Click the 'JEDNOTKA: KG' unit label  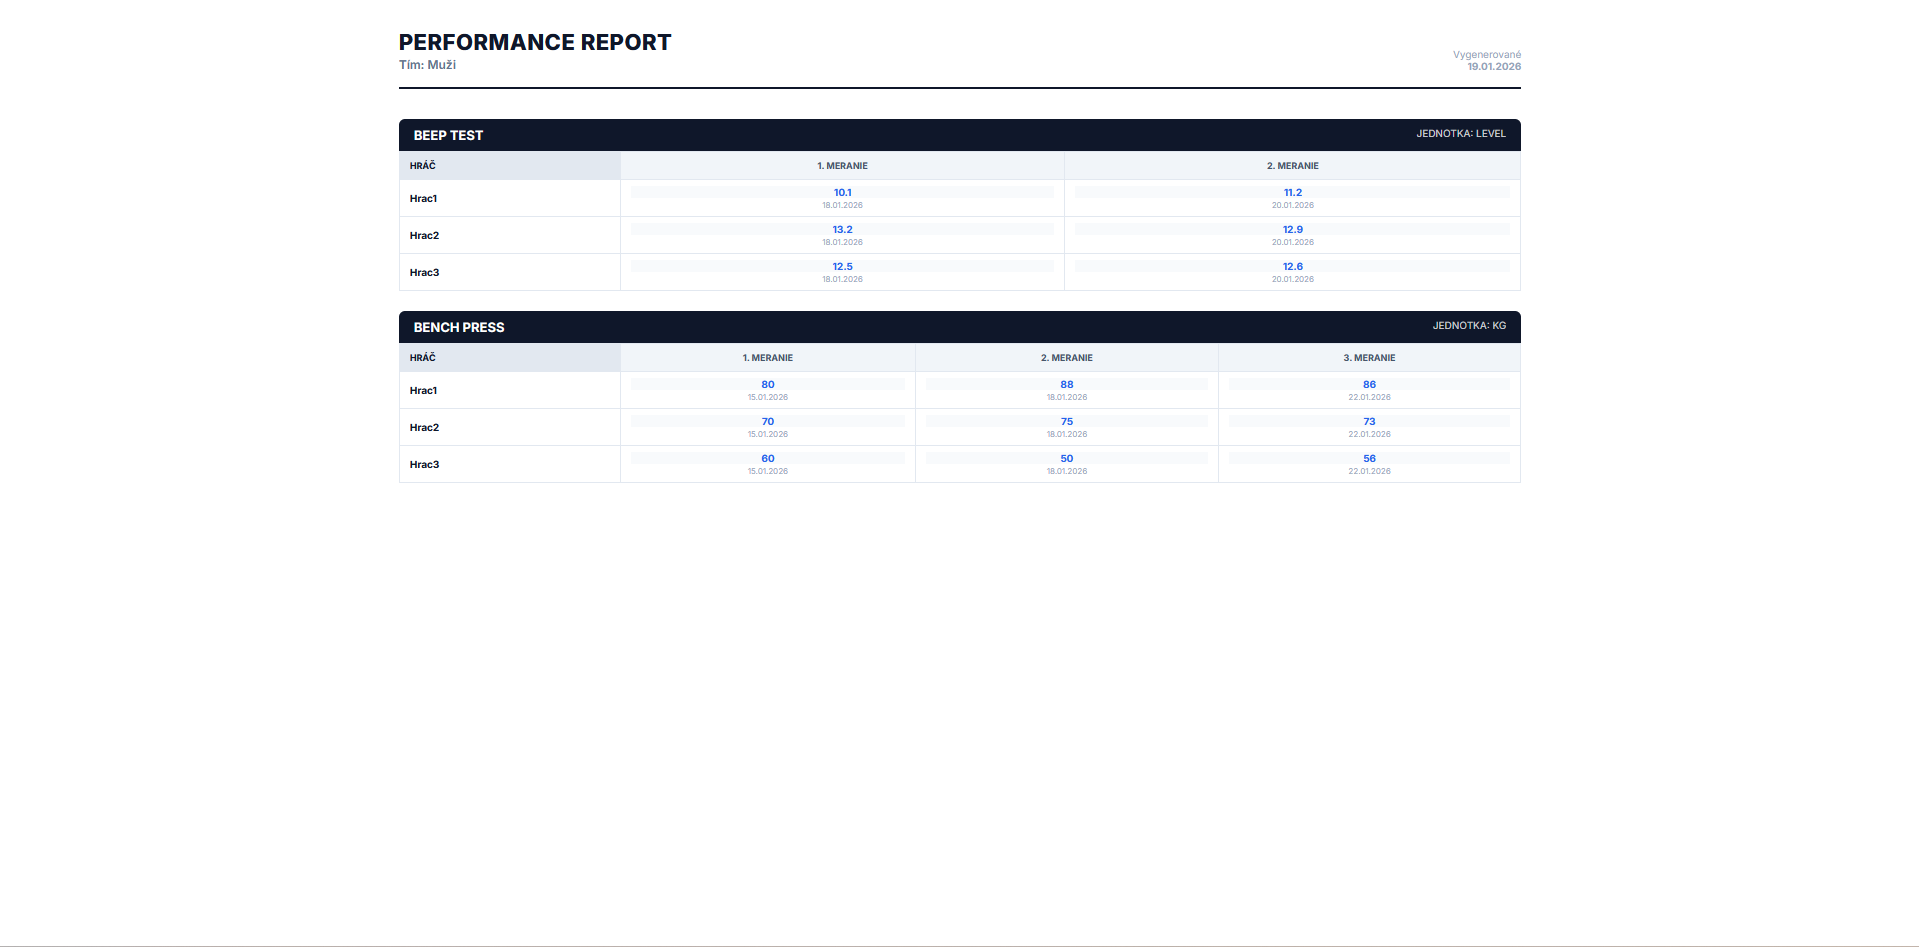pos(1468,326)
